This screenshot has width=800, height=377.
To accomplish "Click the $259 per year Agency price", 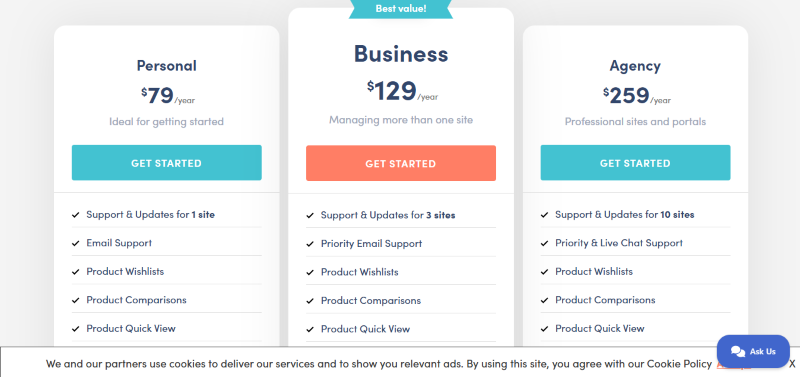I will [x=636, y=95].
